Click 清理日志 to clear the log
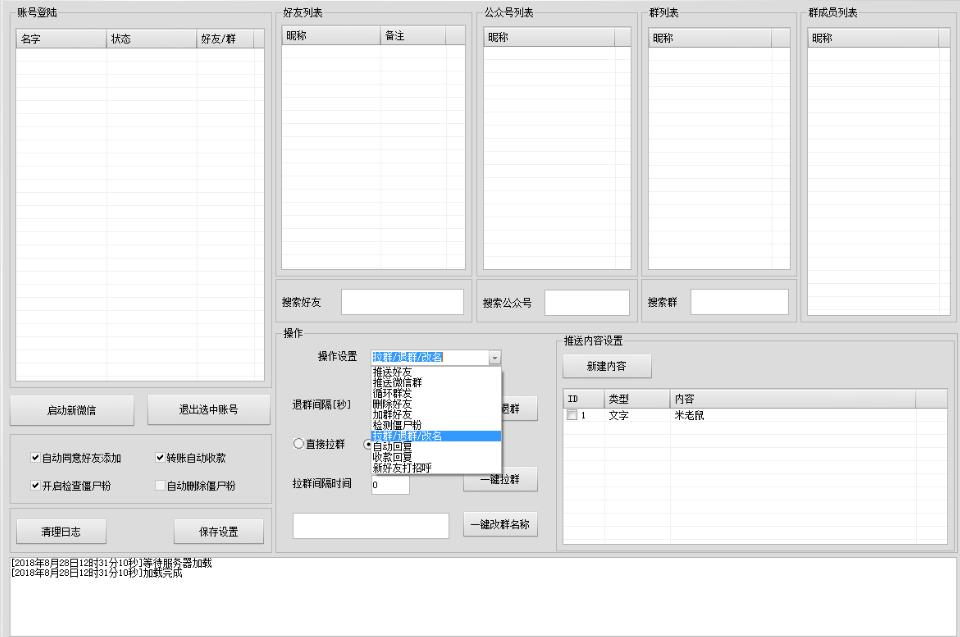This screenshot has height=637, width=960. [x=60, y=530]
